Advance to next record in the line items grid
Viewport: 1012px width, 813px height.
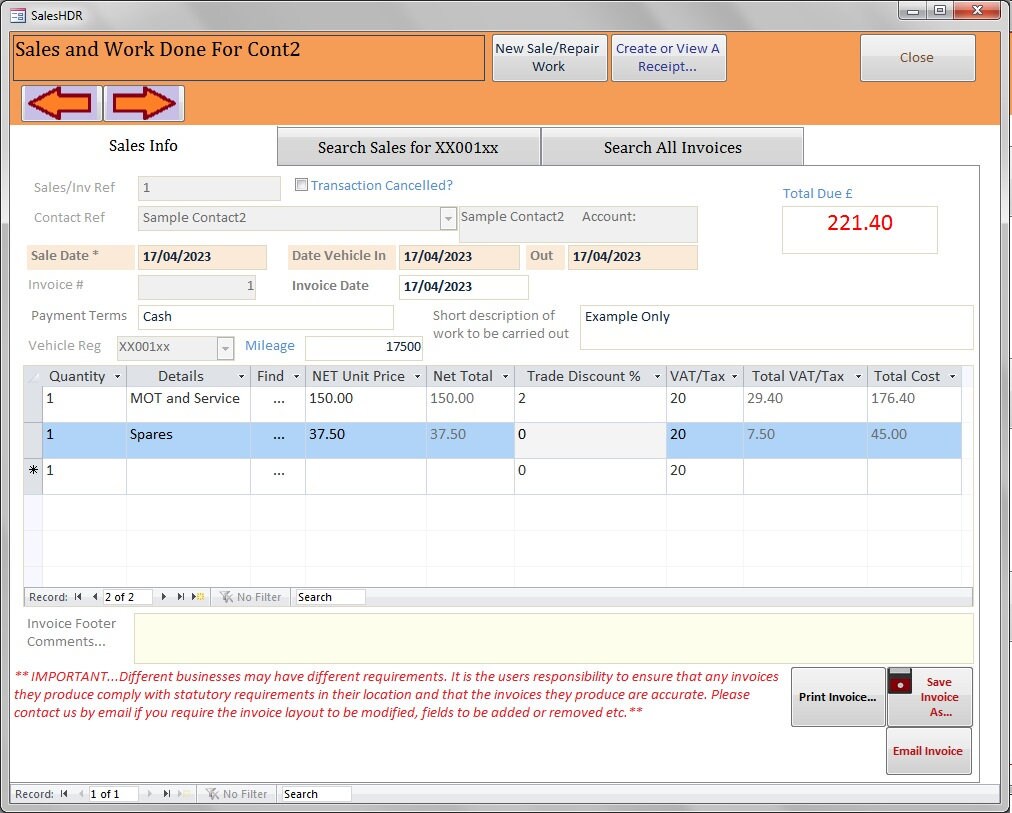pyautogui.click(x=165, y=597)
